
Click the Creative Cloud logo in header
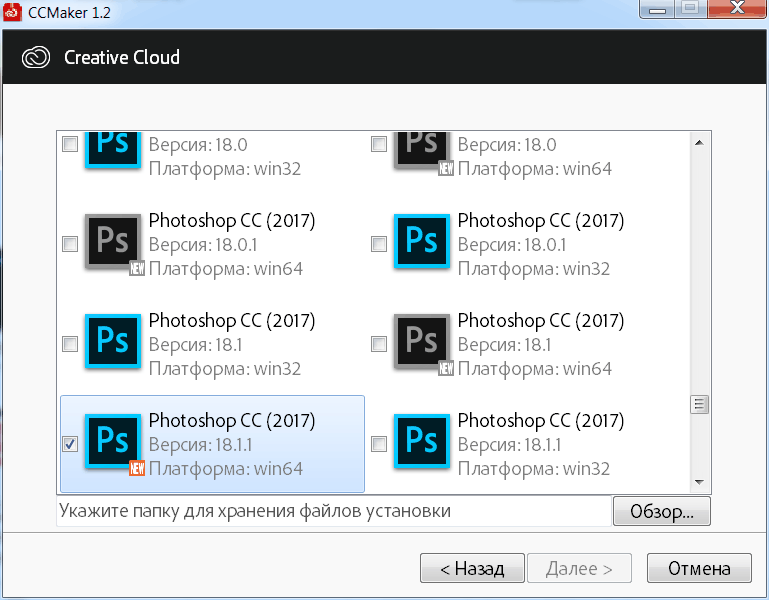pyautogui.click(x=36, y=57)
